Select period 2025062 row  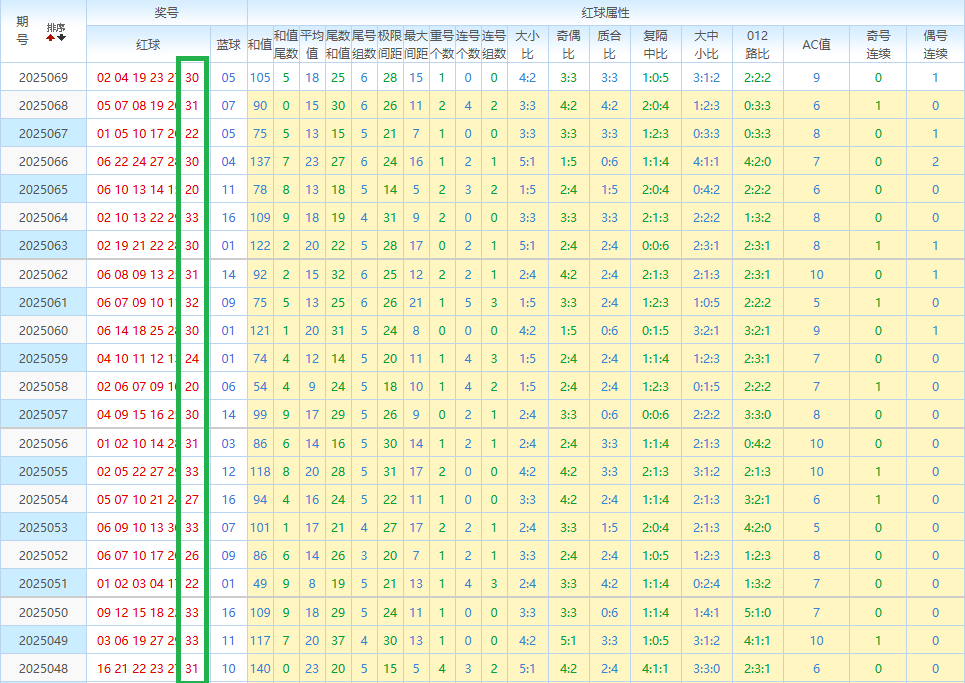coord(482,274)
